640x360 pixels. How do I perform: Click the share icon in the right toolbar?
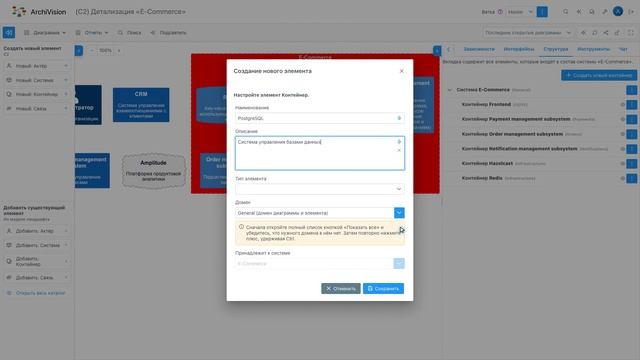point(606,33)
